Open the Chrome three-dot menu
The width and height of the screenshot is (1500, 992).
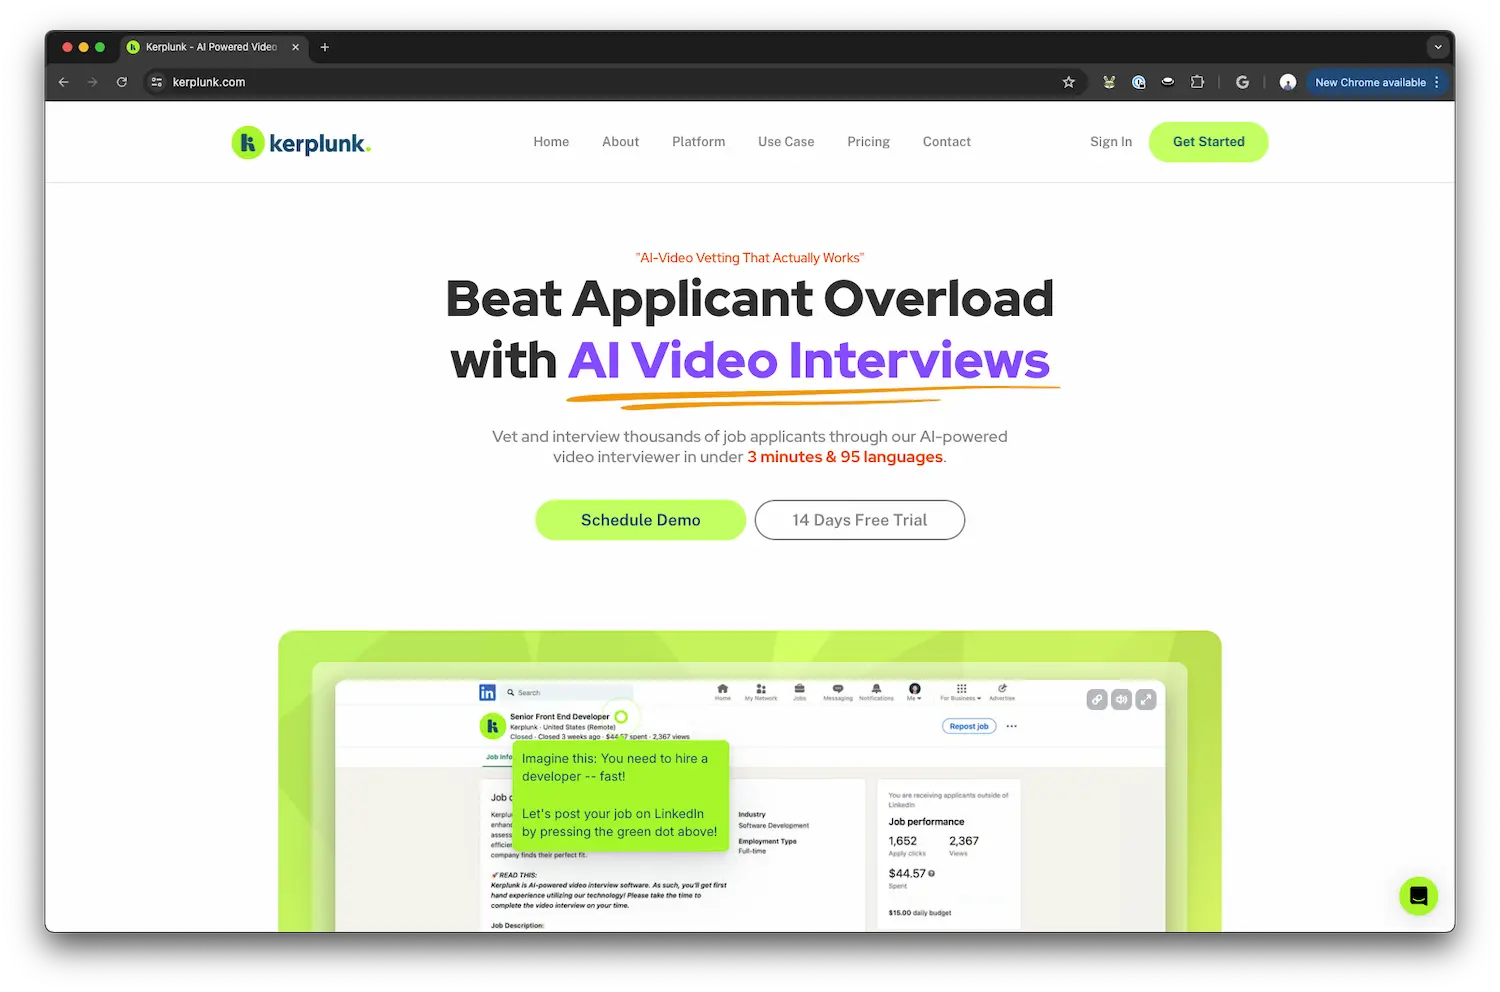pos(1437,82)
